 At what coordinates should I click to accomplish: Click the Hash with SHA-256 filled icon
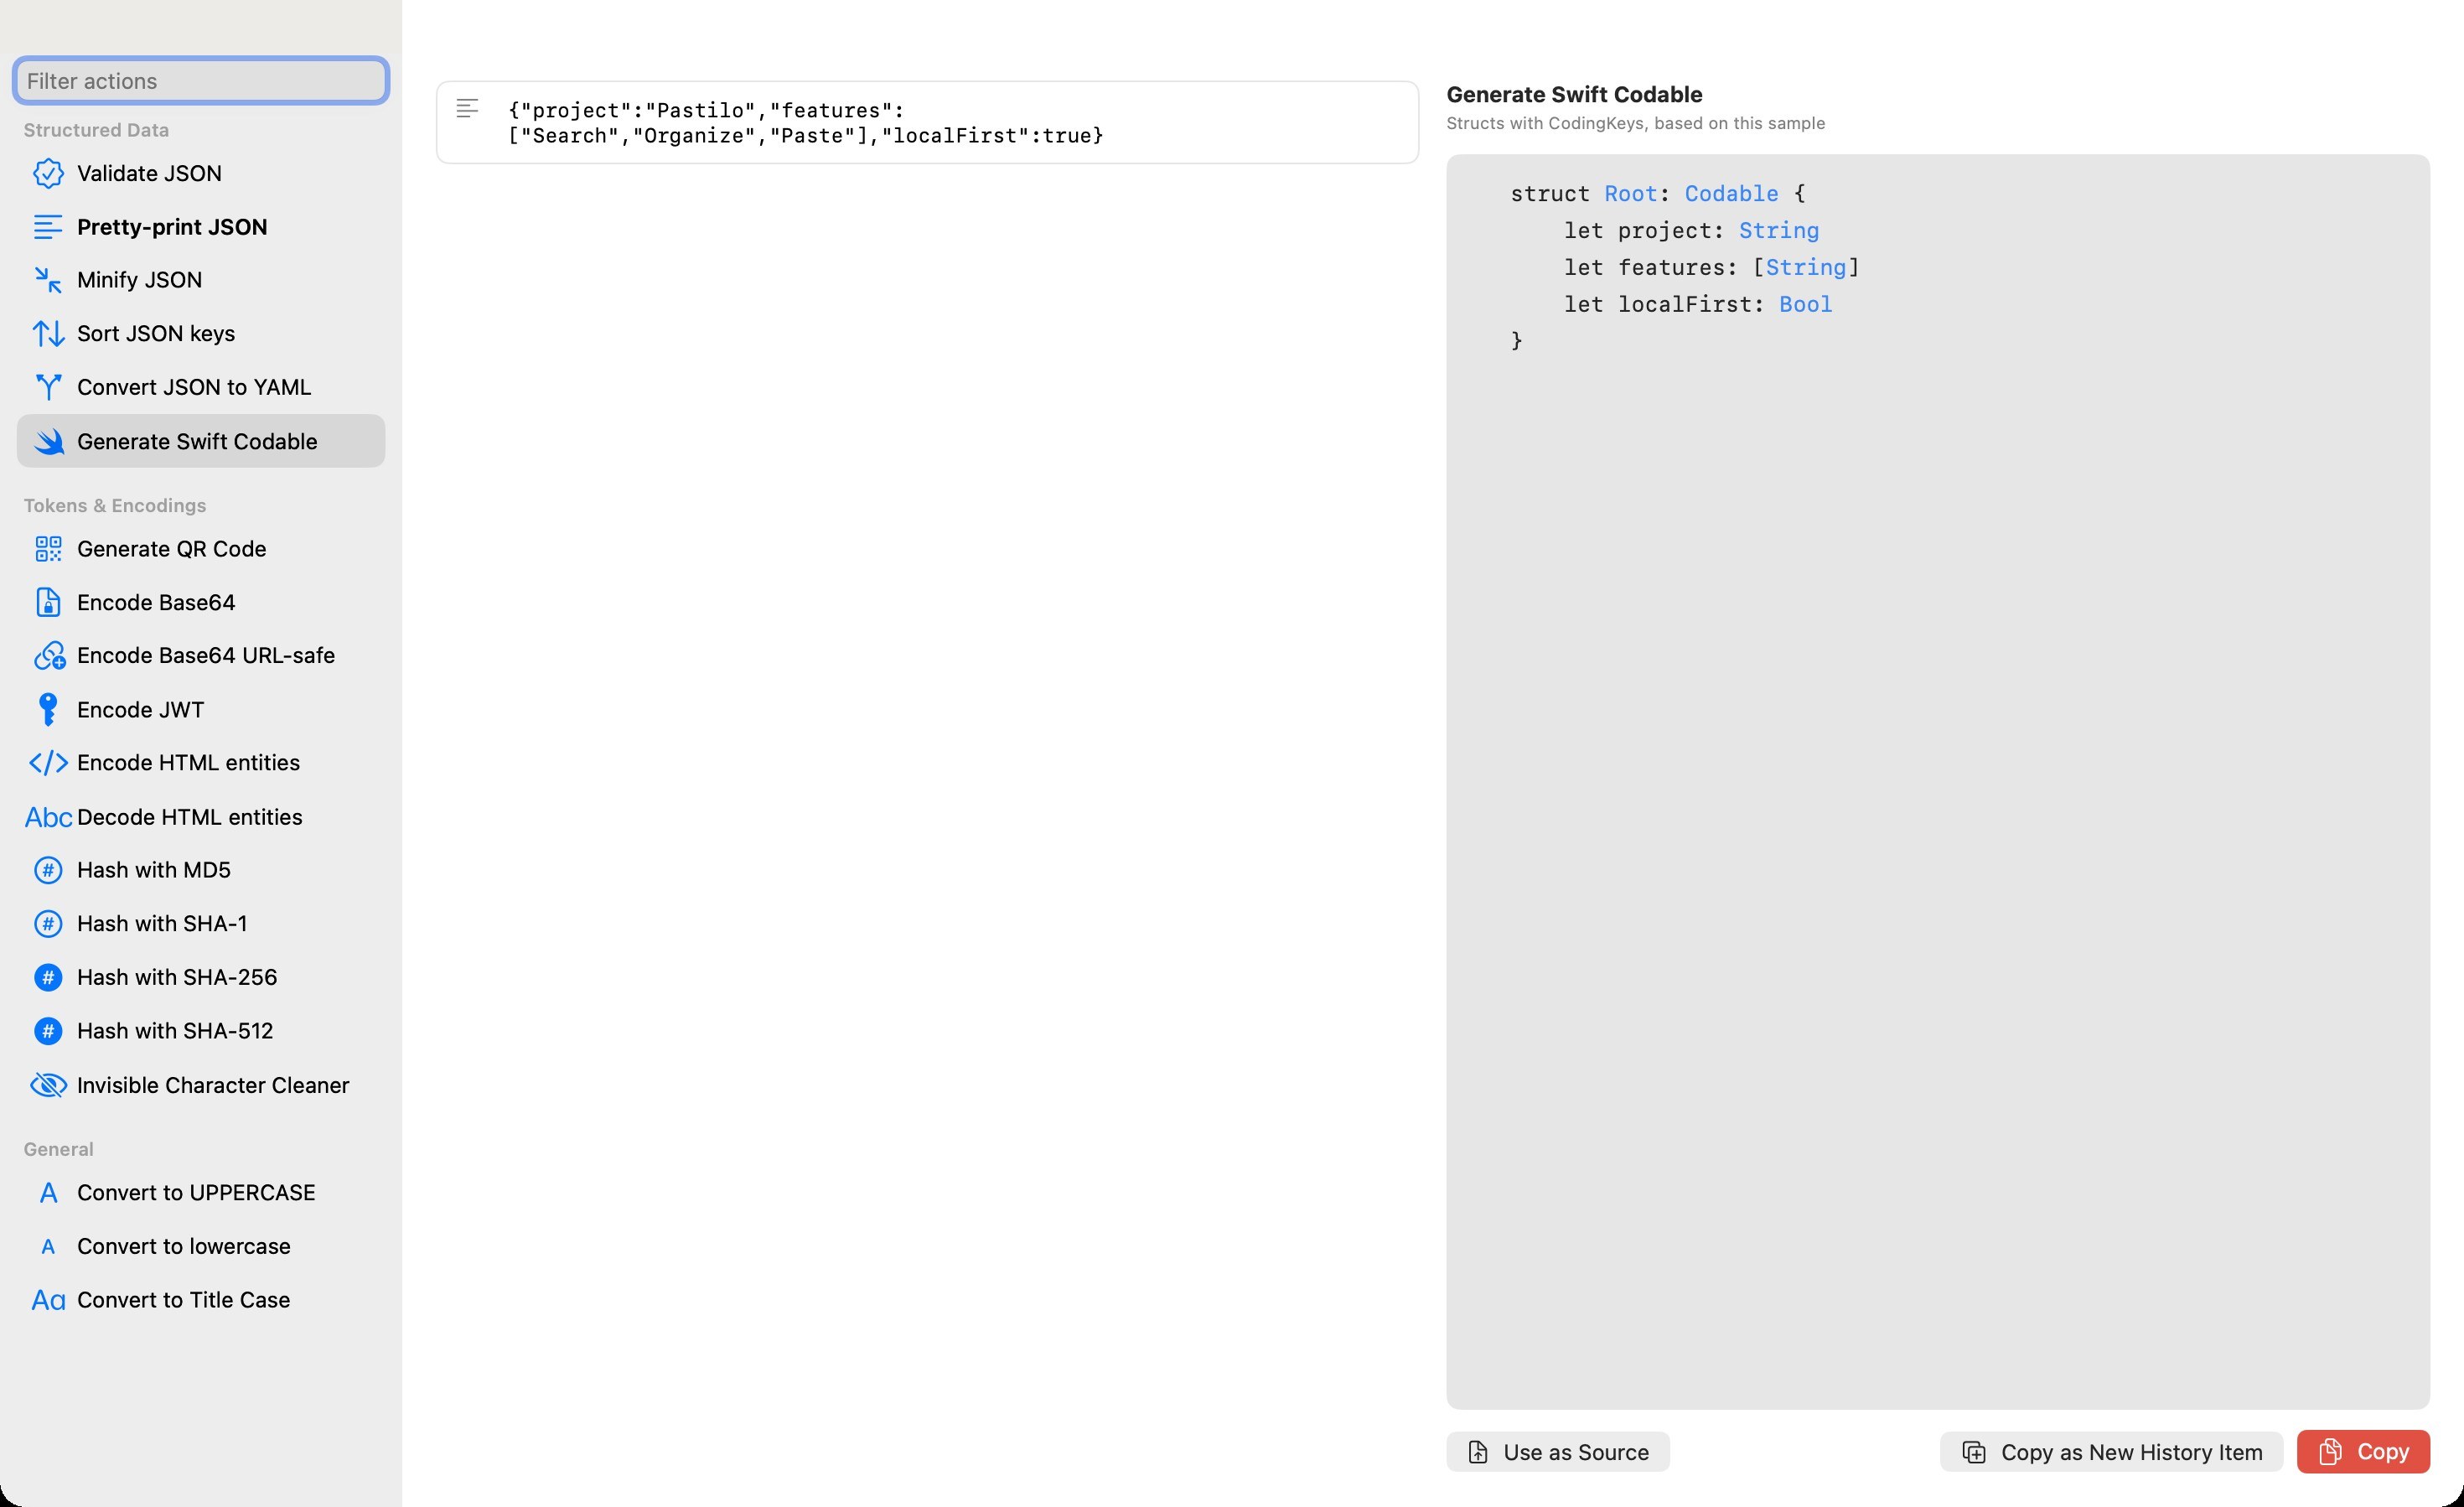click(48, 977)
